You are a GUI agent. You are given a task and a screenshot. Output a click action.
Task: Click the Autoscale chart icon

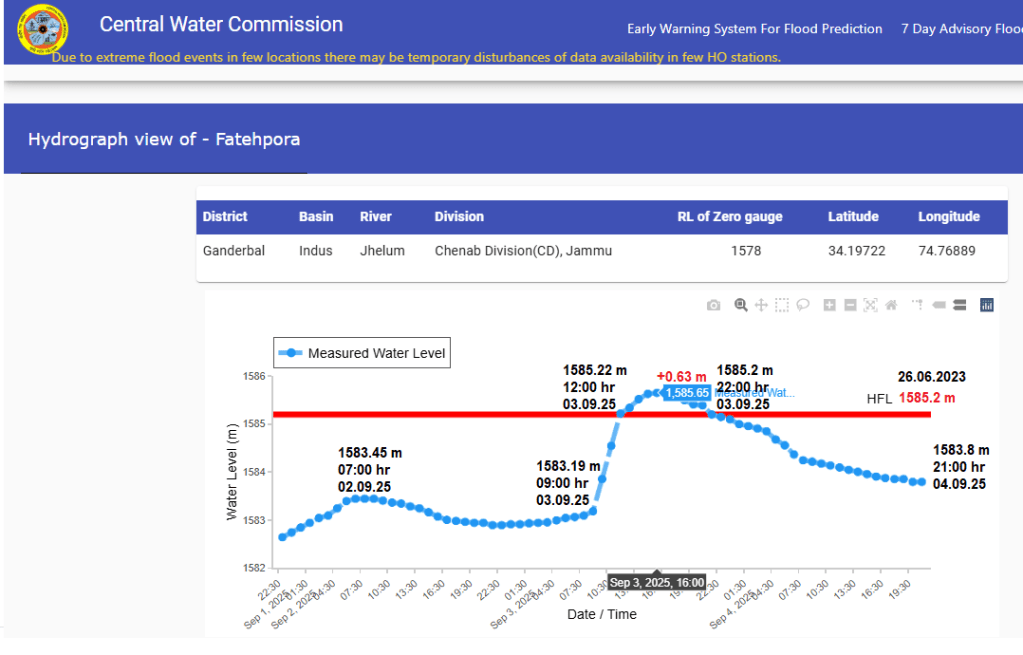coord(870,305)
